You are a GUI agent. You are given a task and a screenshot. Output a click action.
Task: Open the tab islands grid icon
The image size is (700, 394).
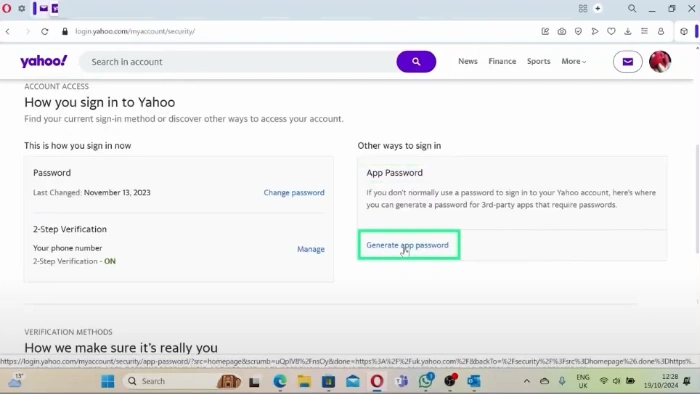[583, 8]
